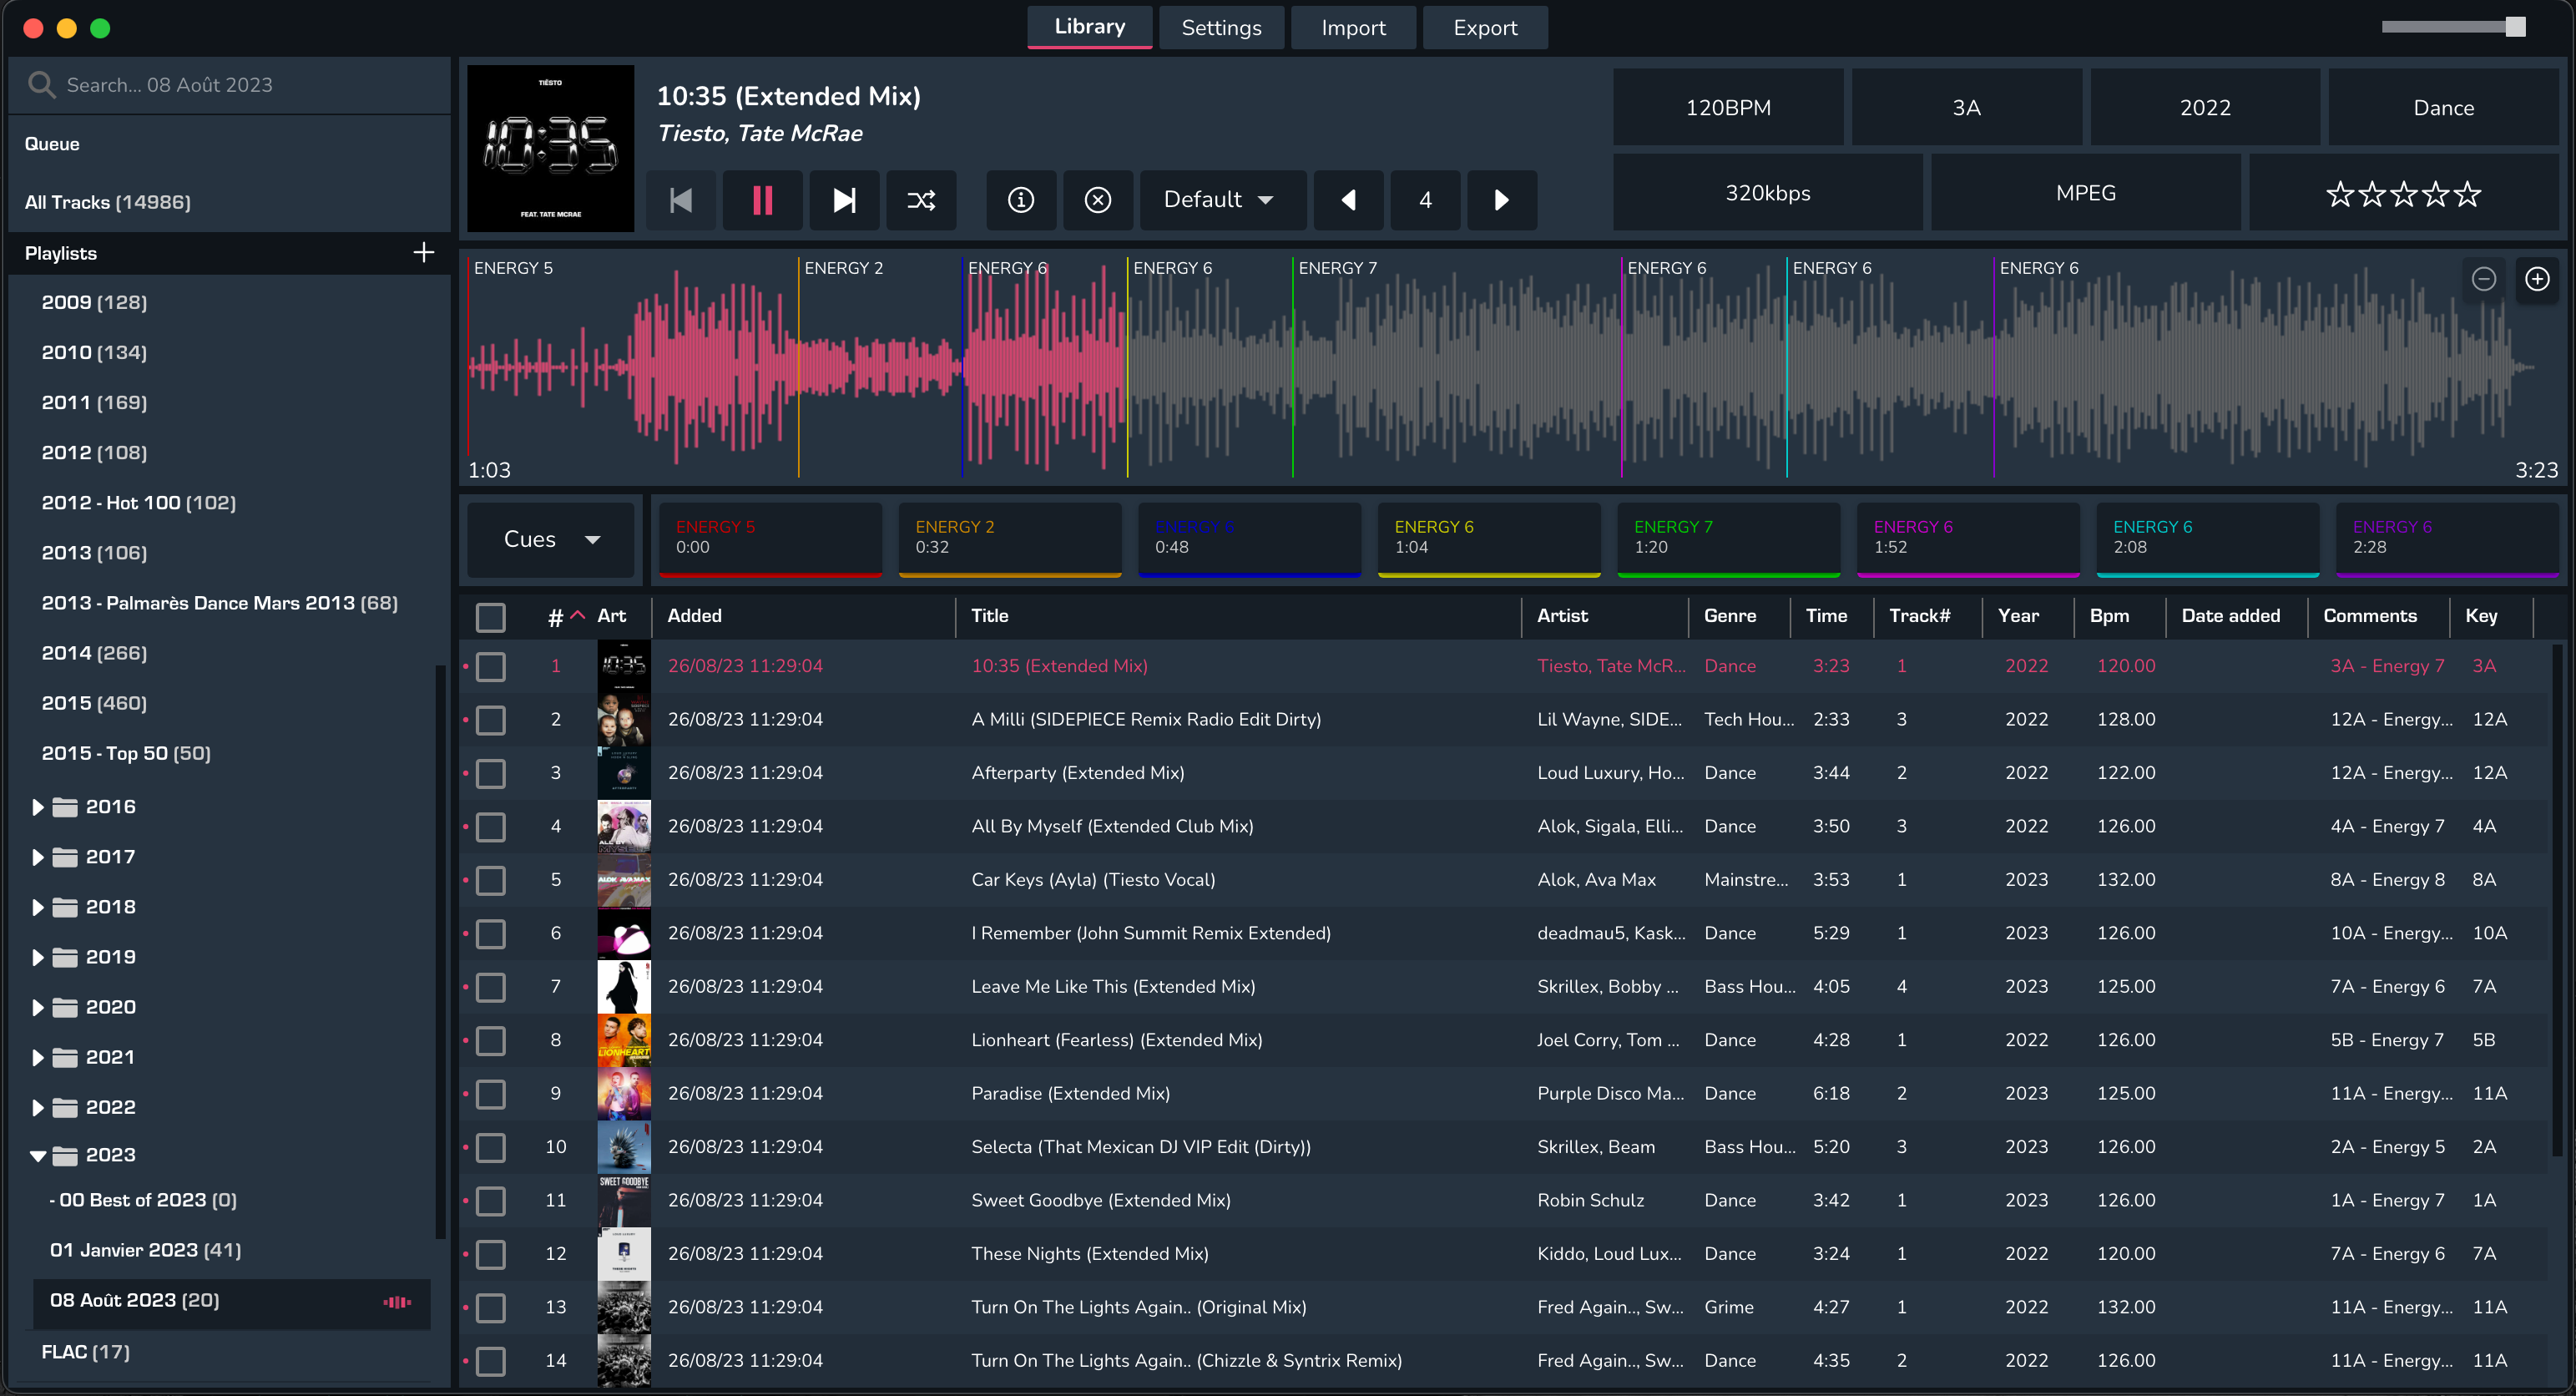The width and height of the screenshot is (2576, 1396).
Task: Open the Export tab
Action: 1484,28
